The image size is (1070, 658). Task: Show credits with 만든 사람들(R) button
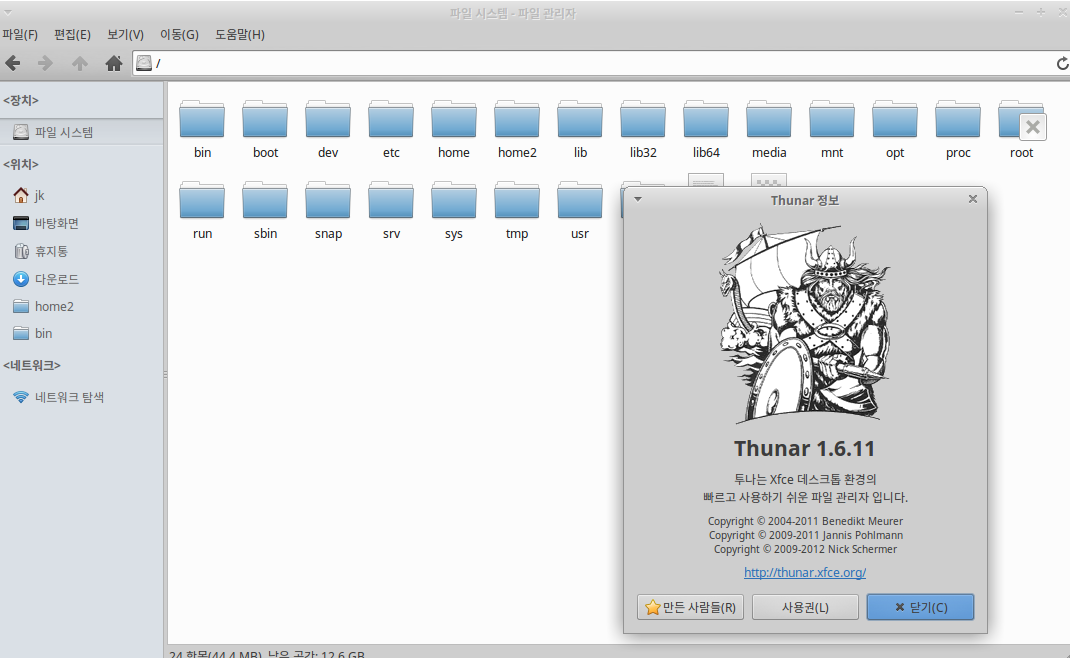pyautogui.click(x=691, y=607)
